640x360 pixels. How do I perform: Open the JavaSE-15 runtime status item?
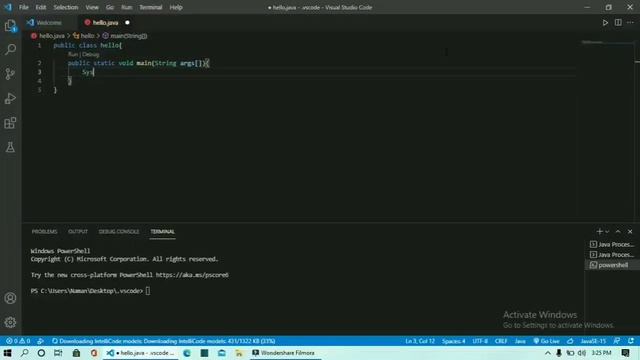593,341
